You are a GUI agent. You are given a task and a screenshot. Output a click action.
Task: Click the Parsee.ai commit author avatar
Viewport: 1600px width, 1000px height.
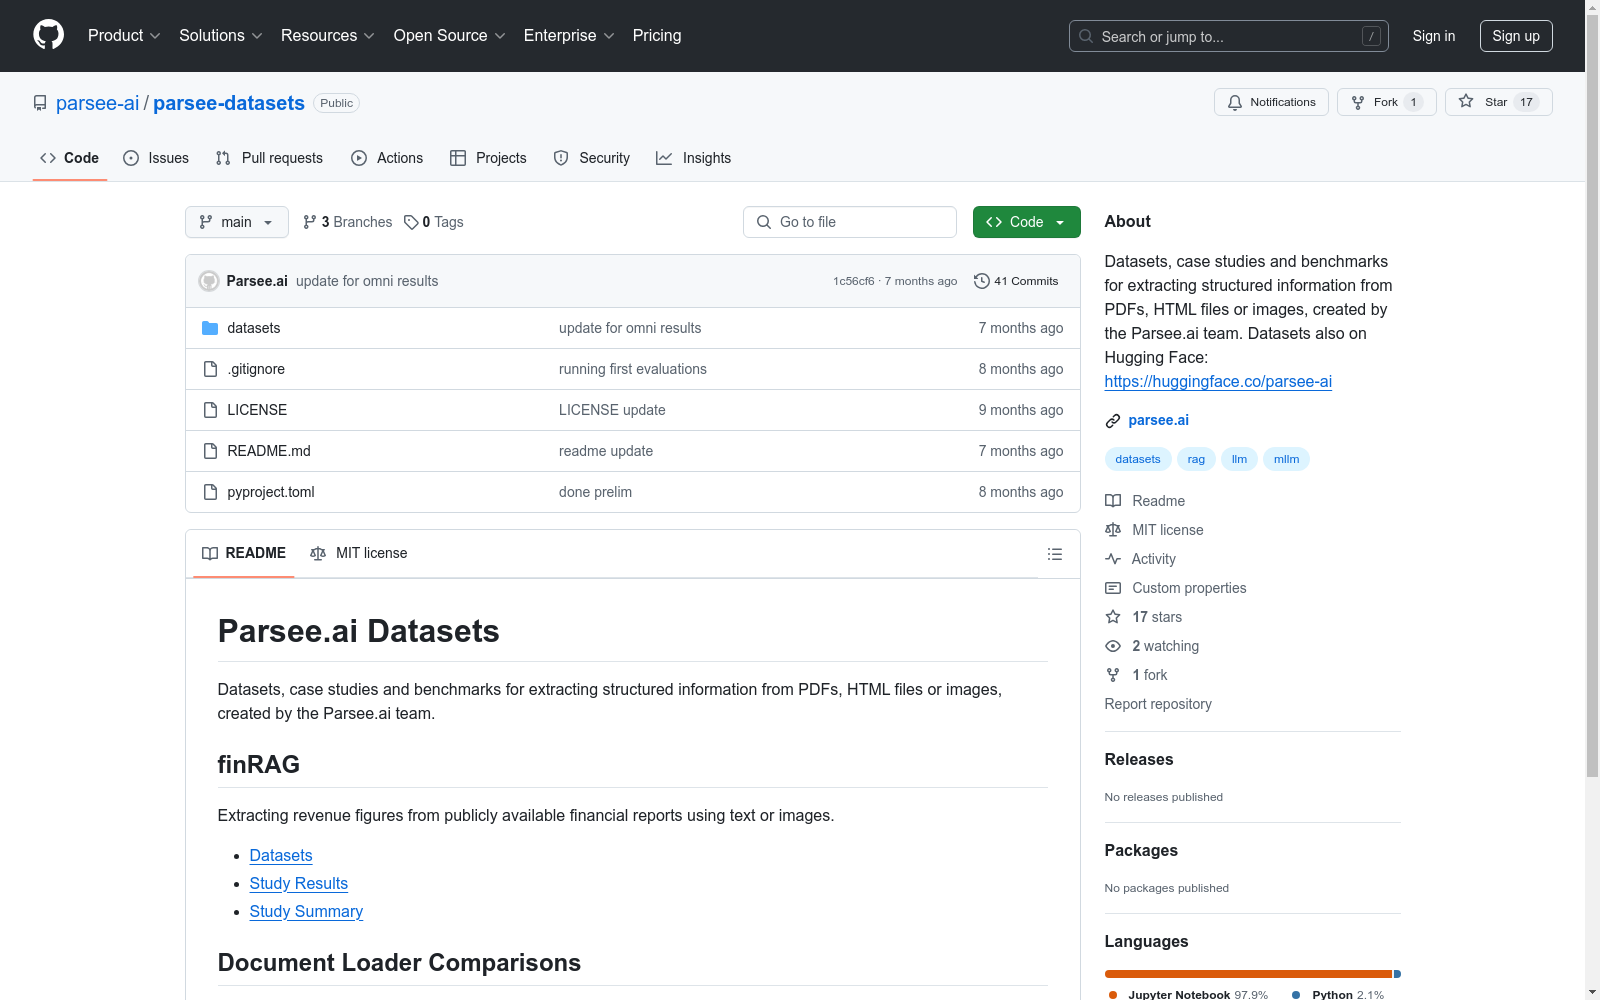pyautogui.click(x=209, y=281)
